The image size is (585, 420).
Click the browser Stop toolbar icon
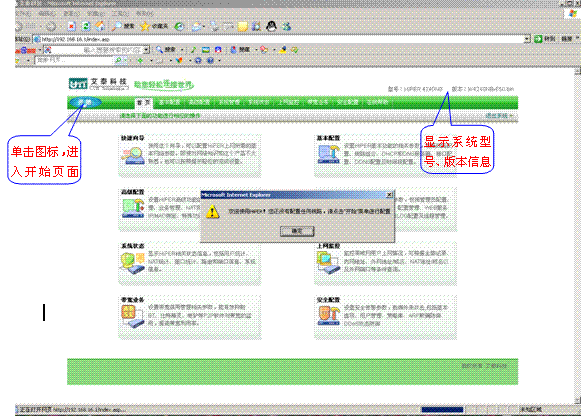click(x=71, y=26)
